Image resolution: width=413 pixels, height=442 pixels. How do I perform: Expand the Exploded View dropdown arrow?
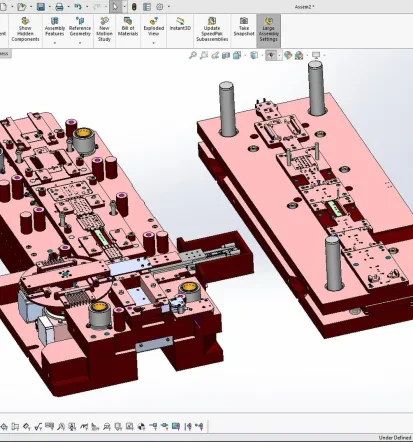[x=154, y=42]
